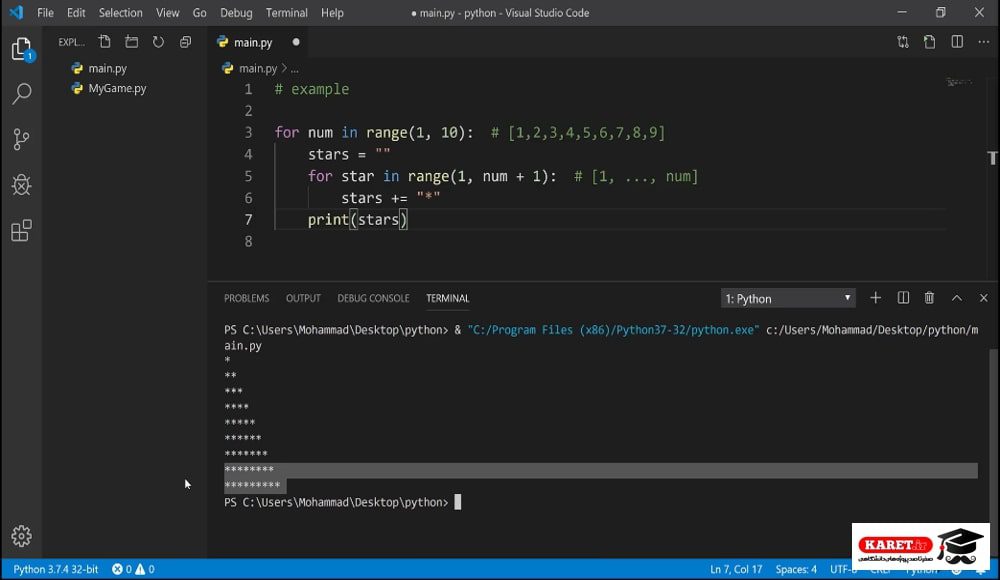Open the Source Control view

click(21, 139)
